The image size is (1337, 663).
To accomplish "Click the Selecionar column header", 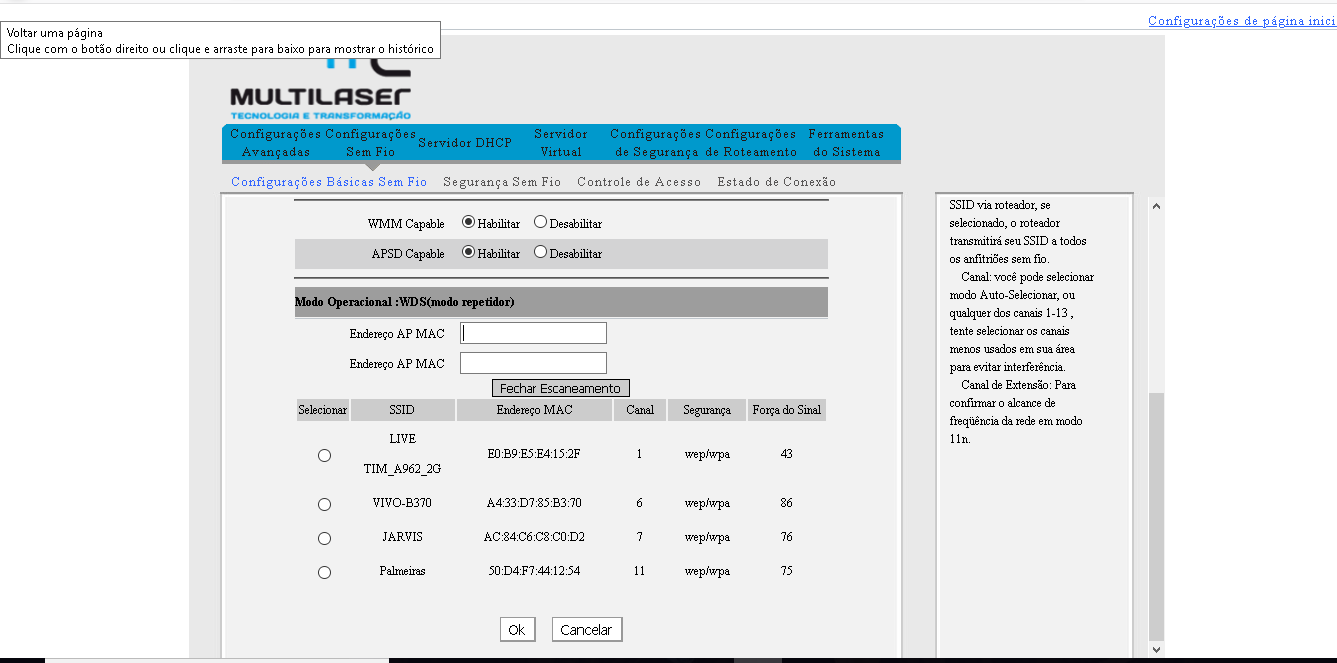I will [x=322, y=410].
